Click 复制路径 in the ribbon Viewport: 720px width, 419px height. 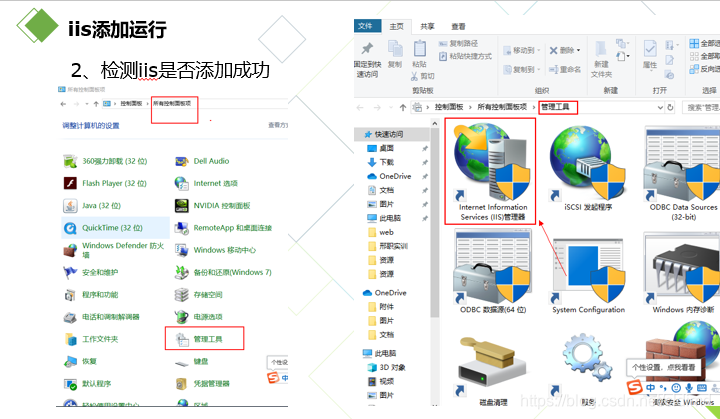pyautogui.click(x=458, y=44)
